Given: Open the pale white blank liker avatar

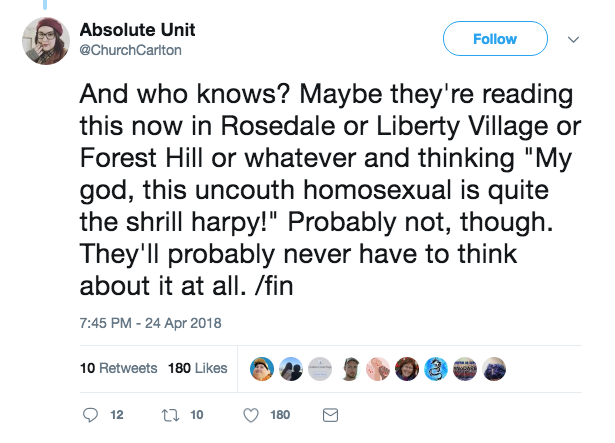Looking at the screenshot, I should coord(320,368).
